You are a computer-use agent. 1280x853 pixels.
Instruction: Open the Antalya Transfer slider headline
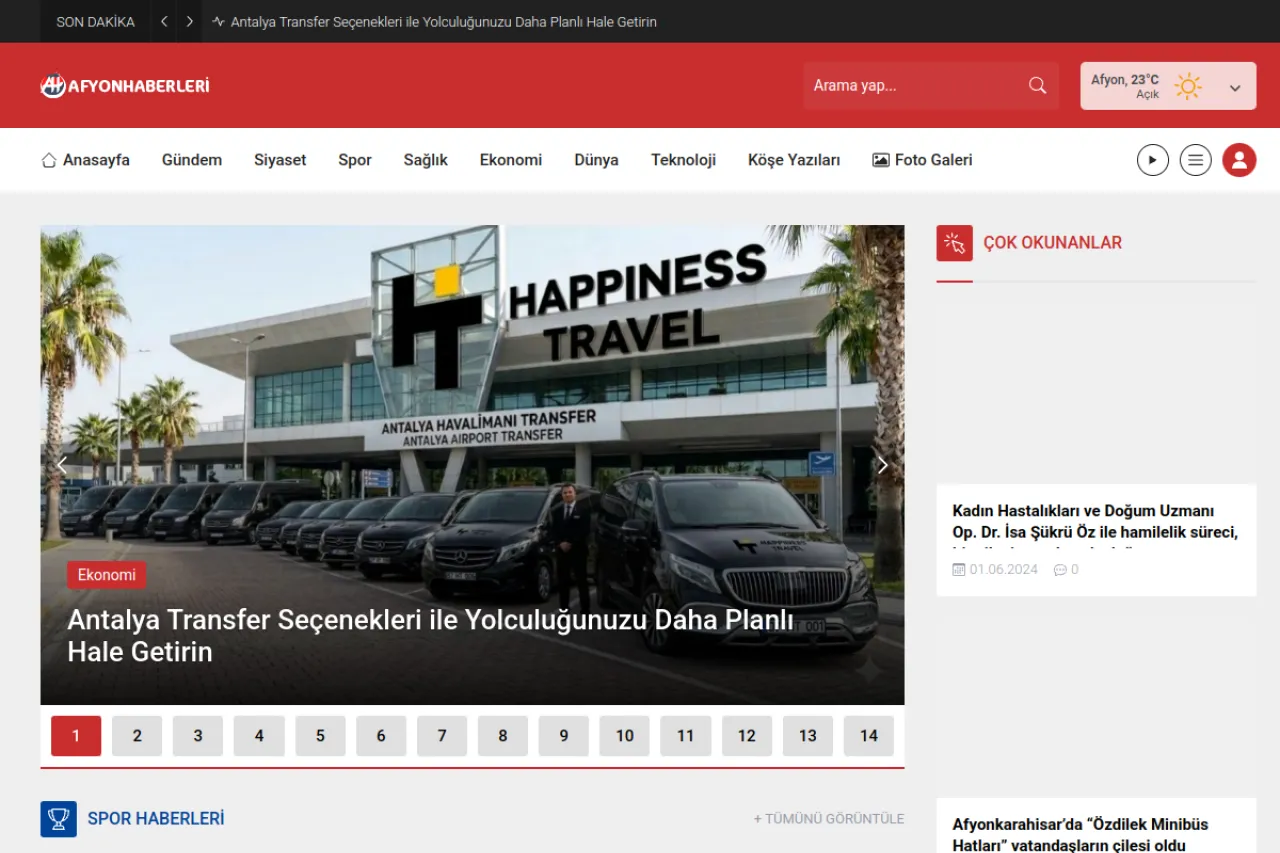click(430, 636)
